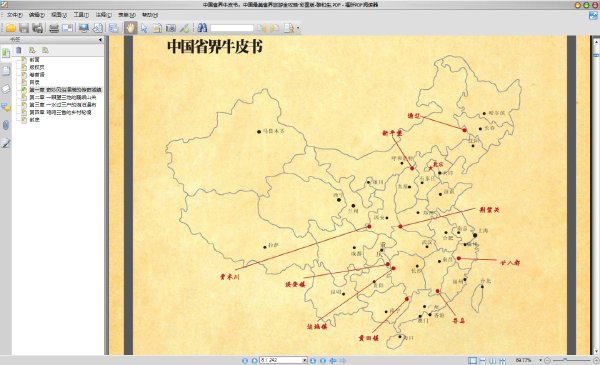Open search options dropdown arrow beside find icons

(298, 28)
